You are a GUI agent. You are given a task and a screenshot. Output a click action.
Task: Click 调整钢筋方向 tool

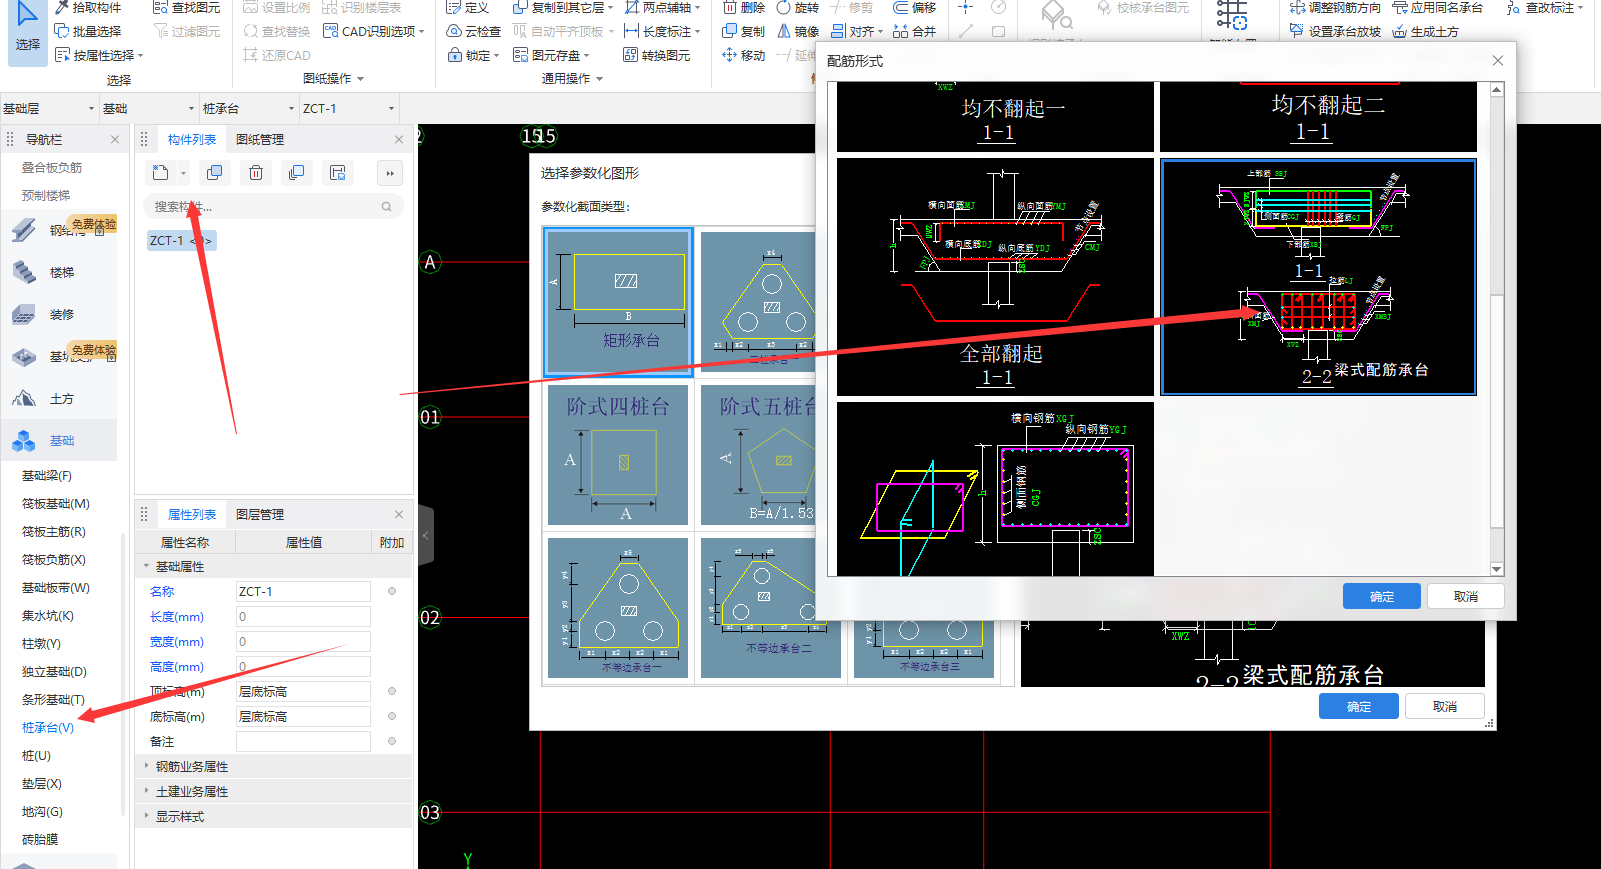(1335, 7)
